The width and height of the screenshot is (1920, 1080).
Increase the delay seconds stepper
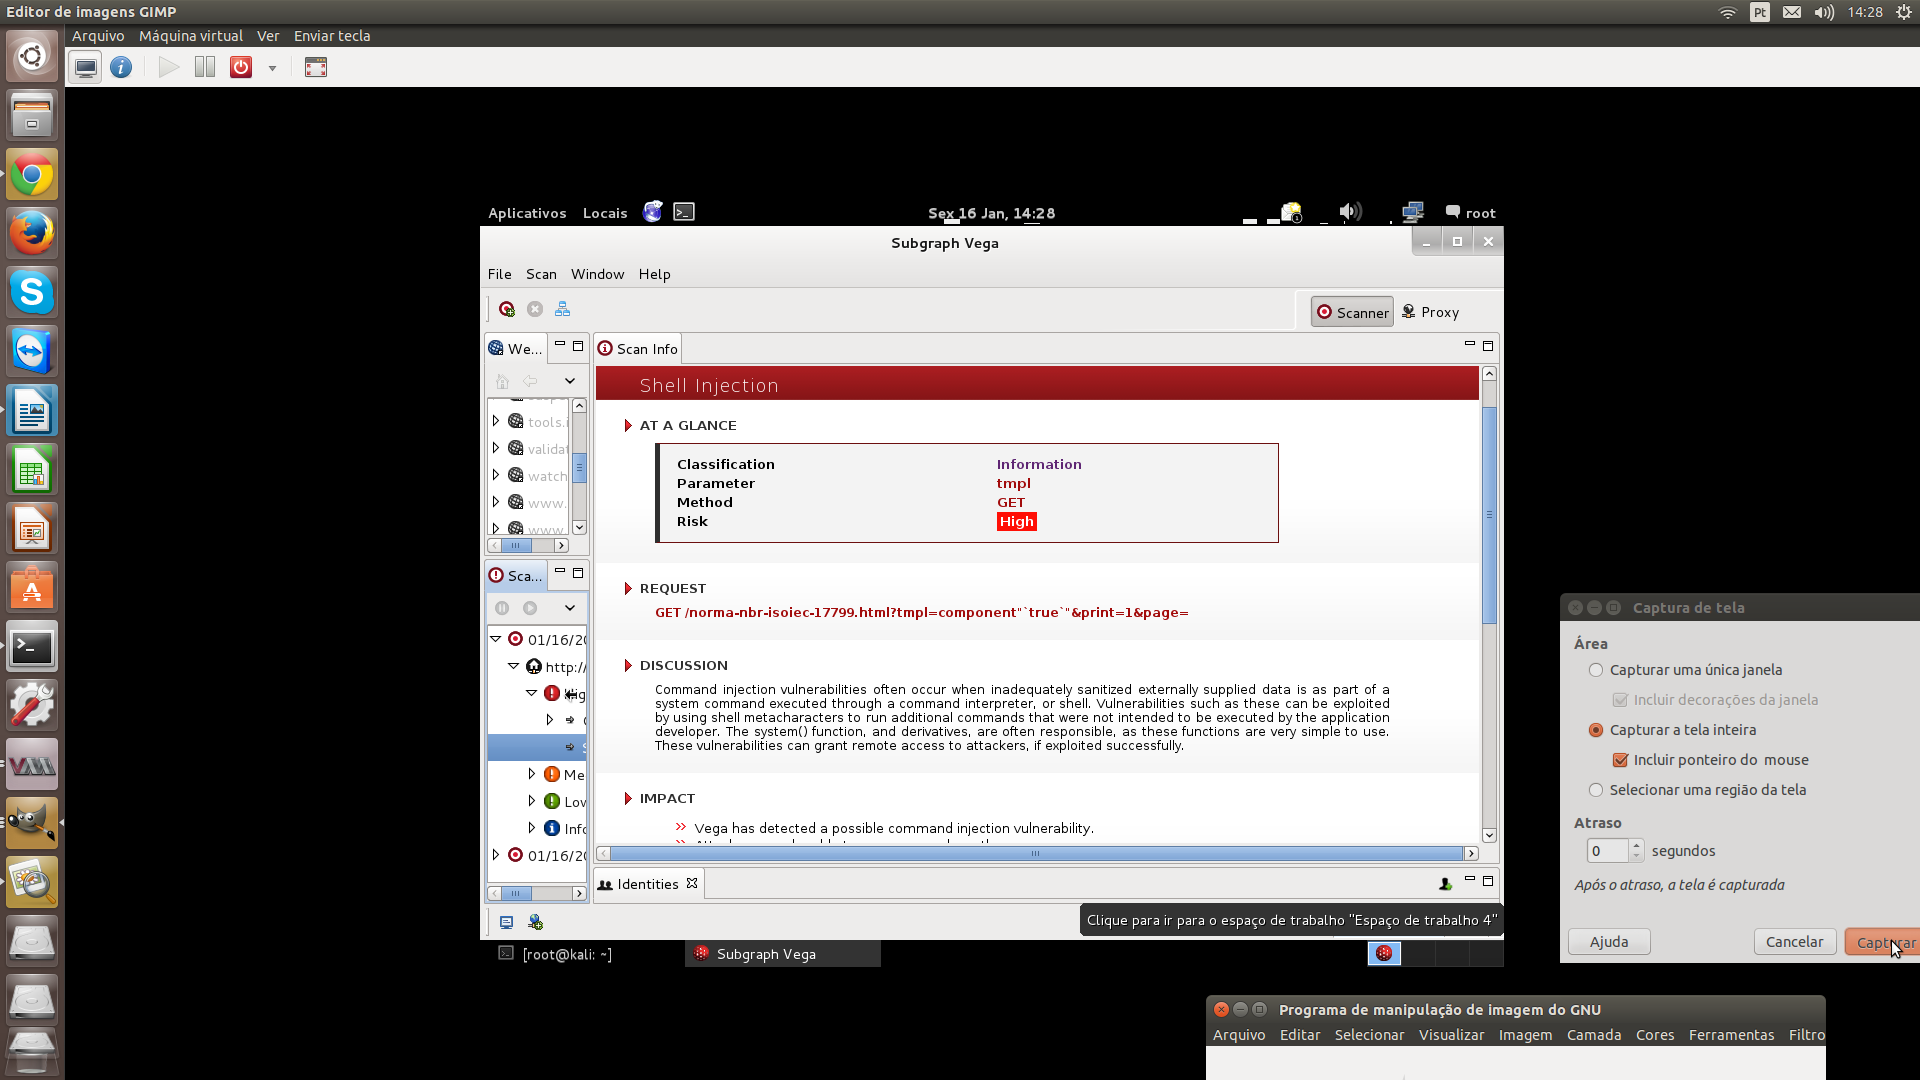click(1636, 846)
